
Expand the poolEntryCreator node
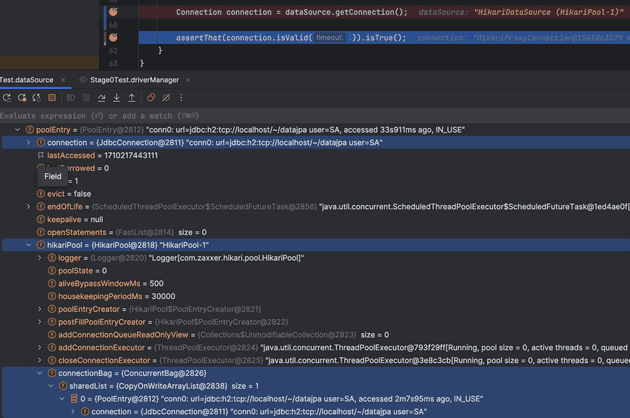click(x=39, y=309)
